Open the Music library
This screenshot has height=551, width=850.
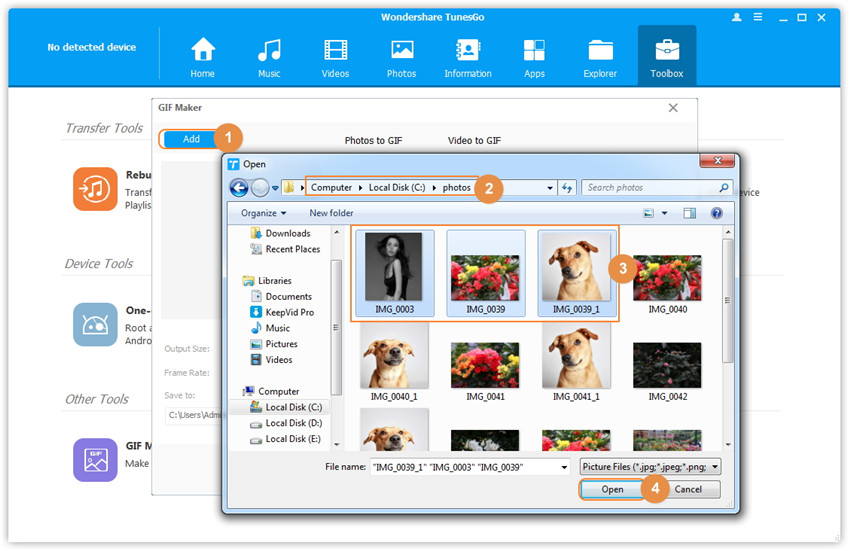pyautogui.click(x=271, y=328)
